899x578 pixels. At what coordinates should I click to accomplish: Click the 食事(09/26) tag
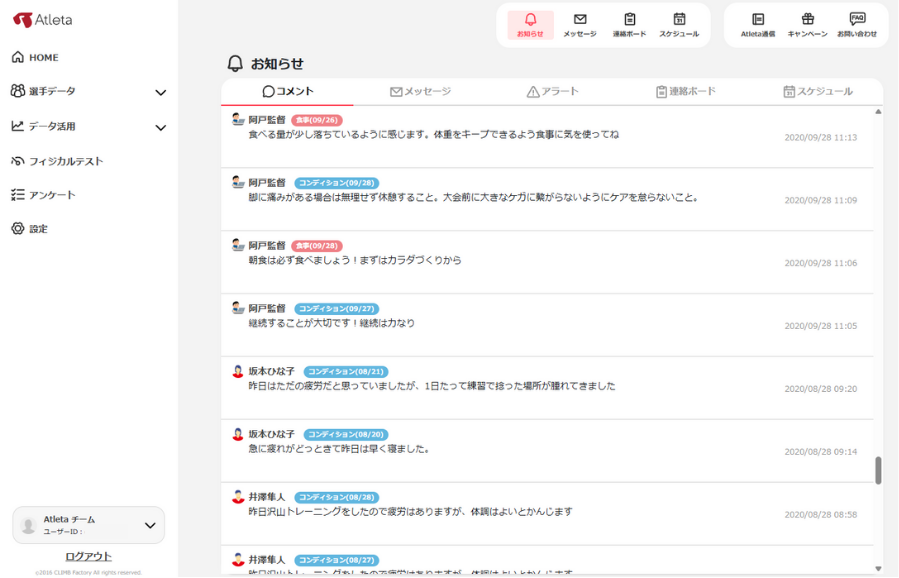317,120
